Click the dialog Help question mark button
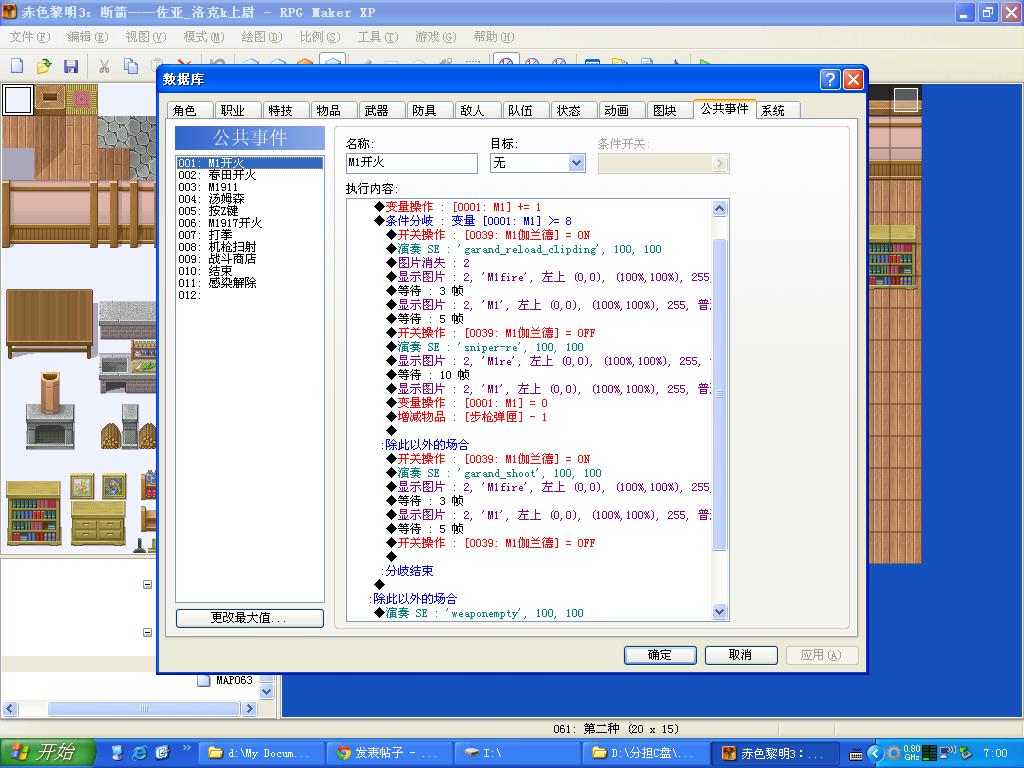 (x=829, y=80)
